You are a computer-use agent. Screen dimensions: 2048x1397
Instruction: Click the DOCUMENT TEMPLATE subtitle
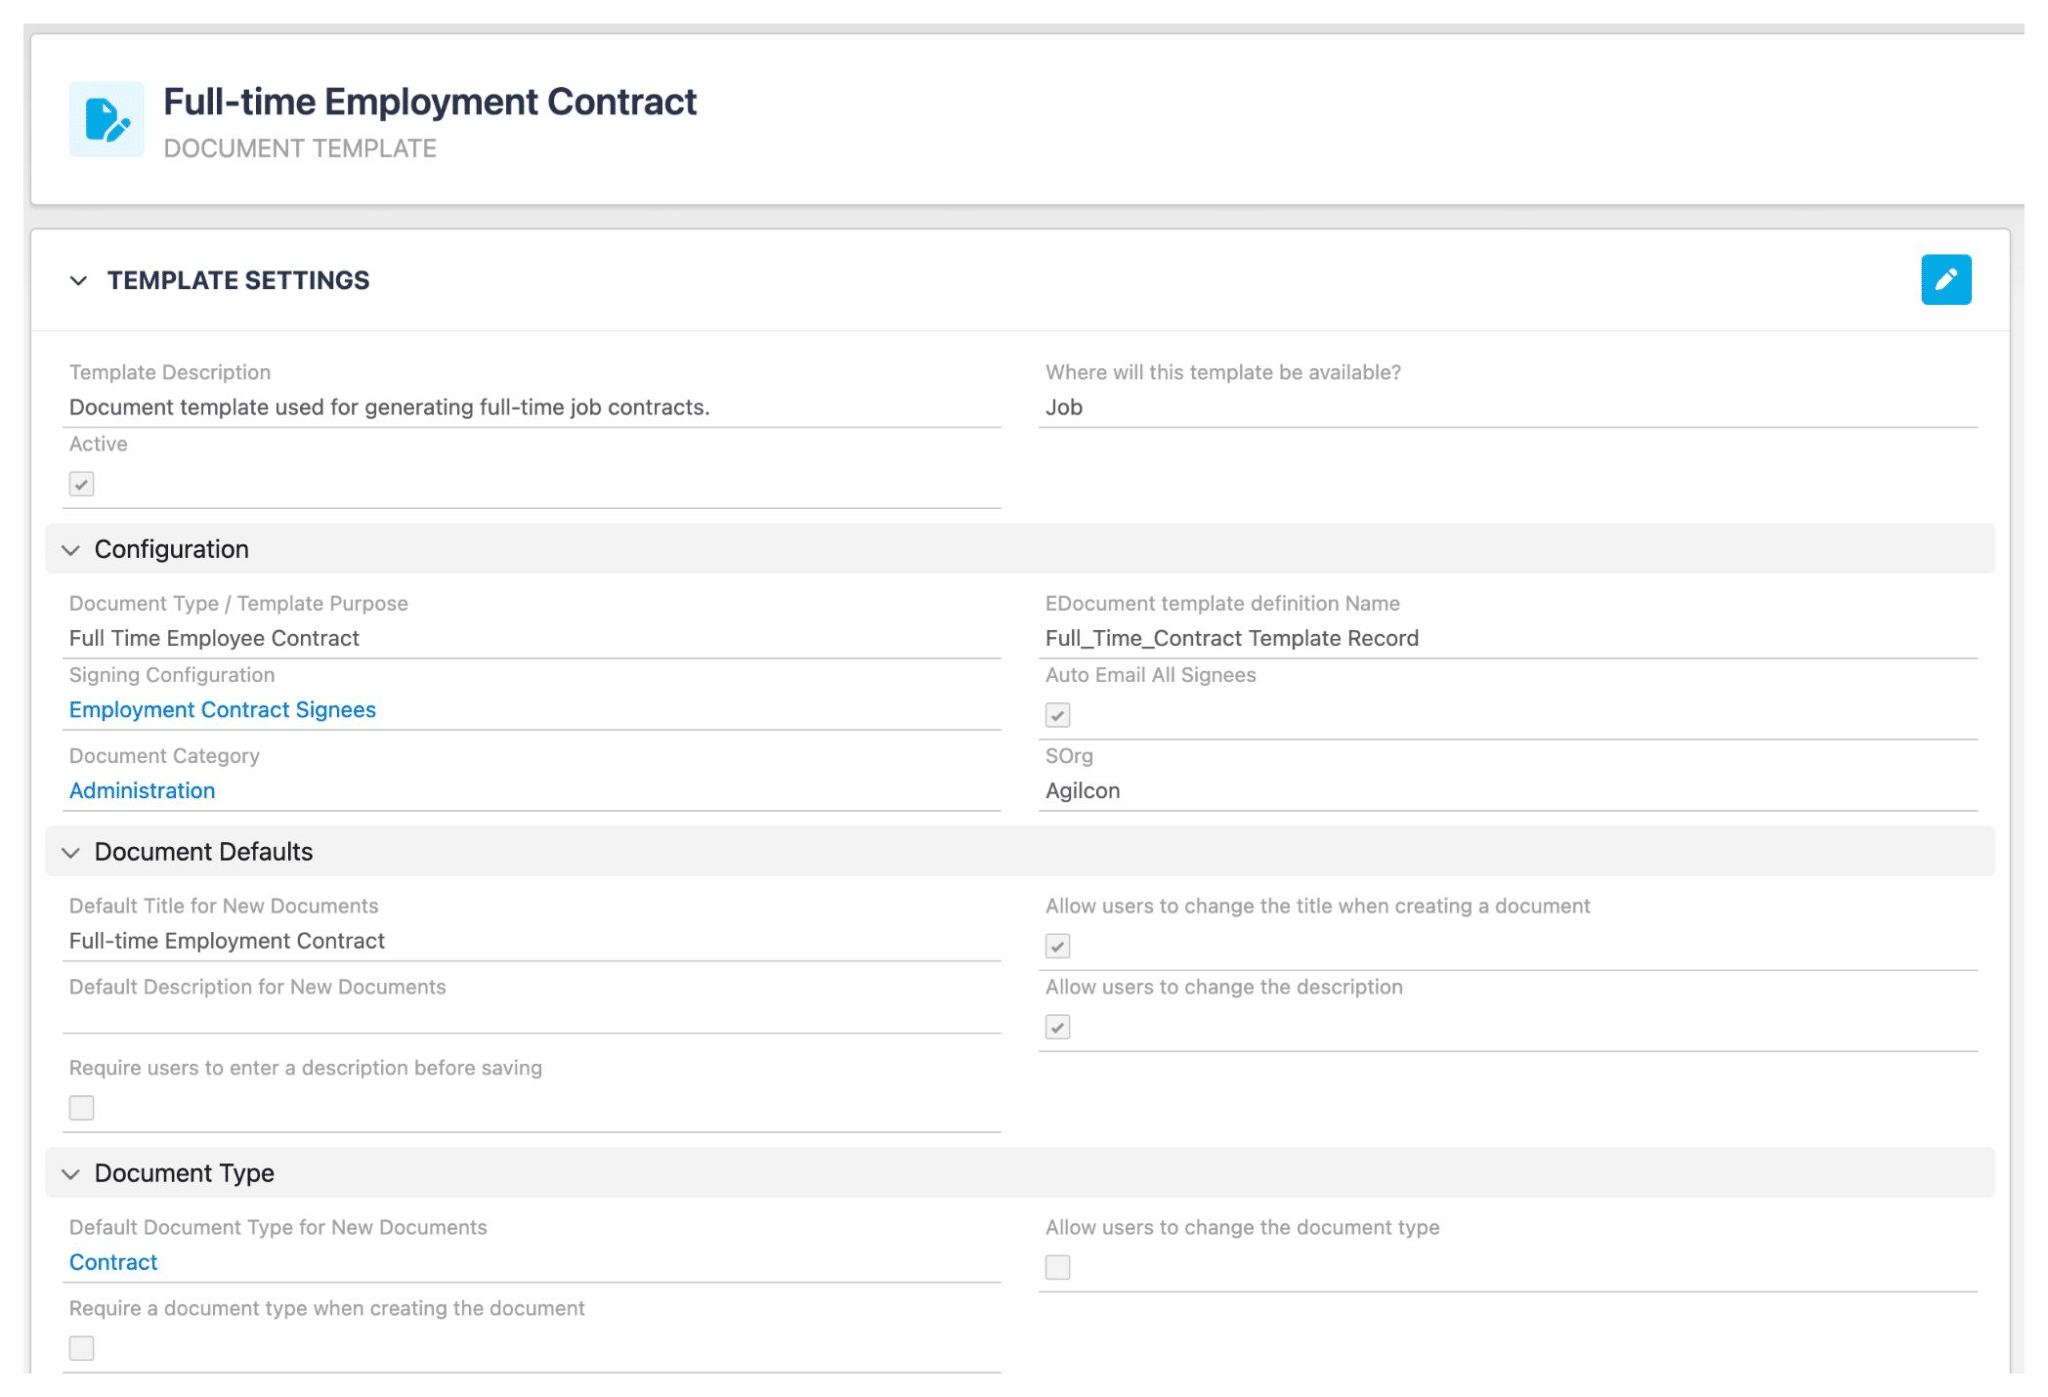point(300,149)
